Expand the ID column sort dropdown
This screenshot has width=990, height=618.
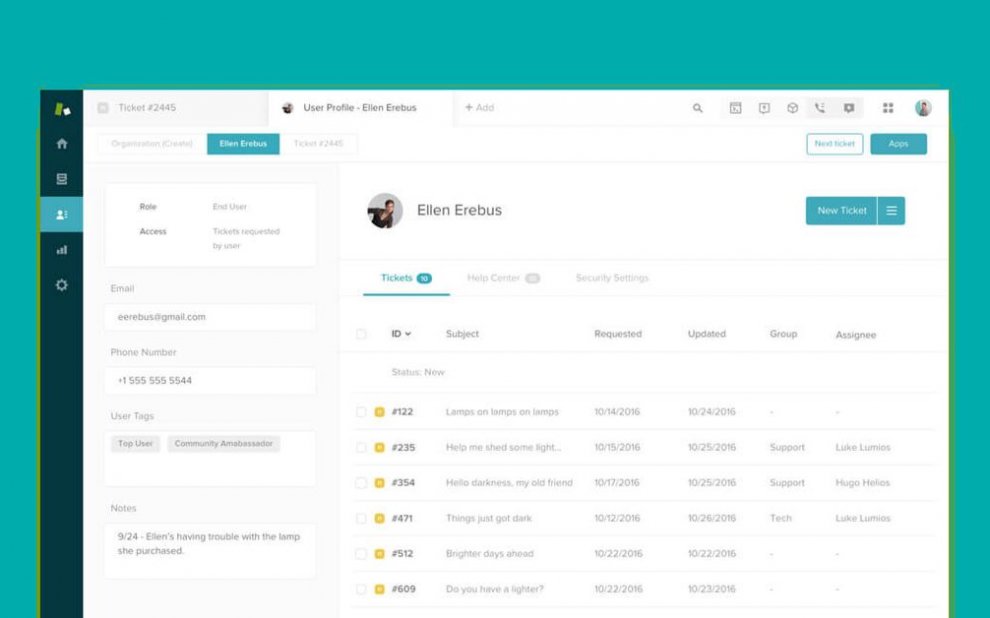tap(401, 334)
